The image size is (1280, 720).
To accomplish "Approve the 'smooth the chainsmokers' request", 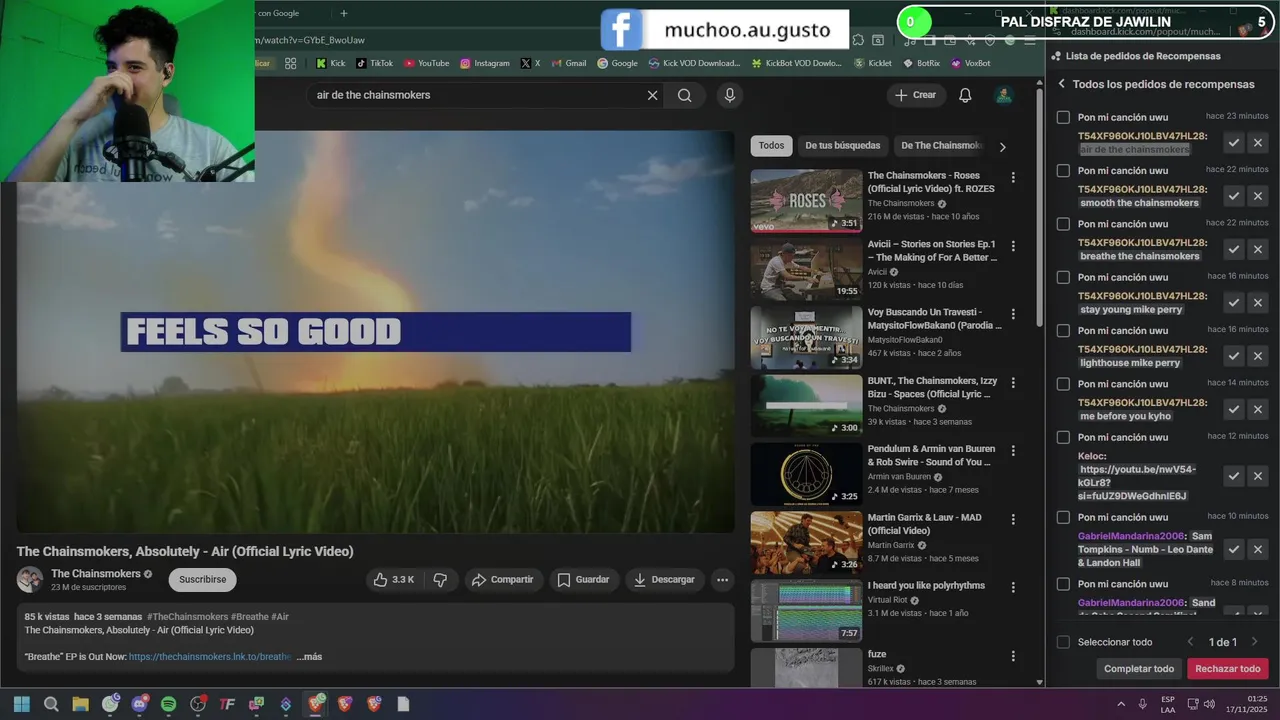I will click(x=1234, y=196).
